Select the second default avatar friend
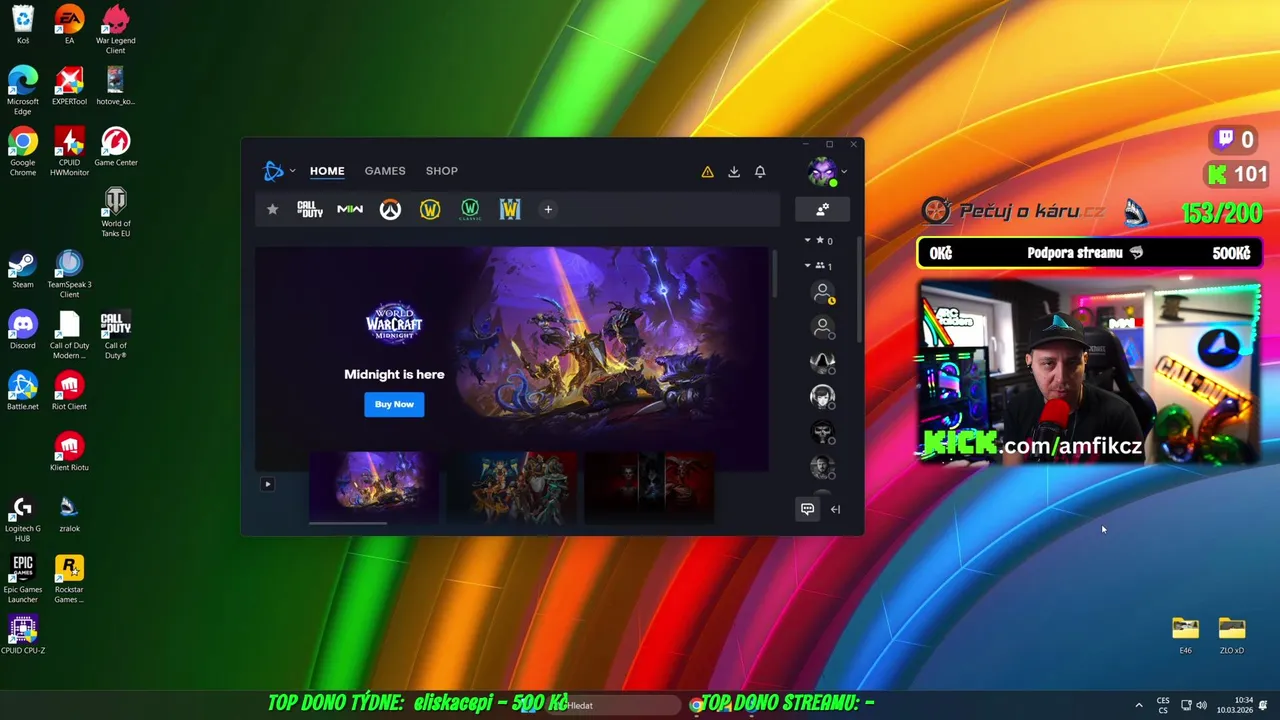 pos(822,327)
